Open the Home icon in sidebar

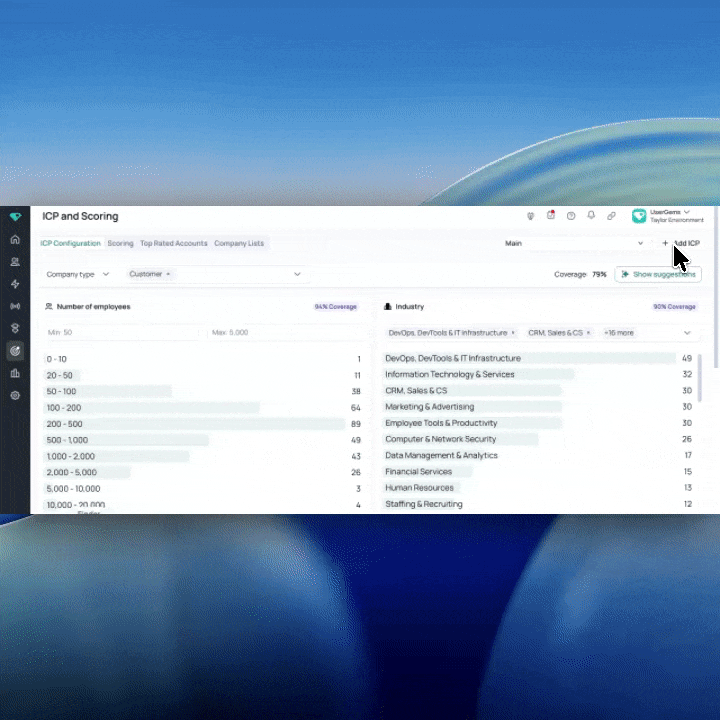(x=15, y=239)
